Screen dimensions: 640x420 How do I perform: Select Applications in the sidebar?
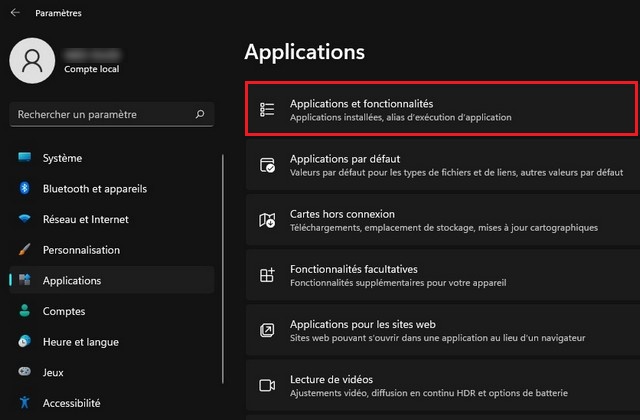click(112, 280)
